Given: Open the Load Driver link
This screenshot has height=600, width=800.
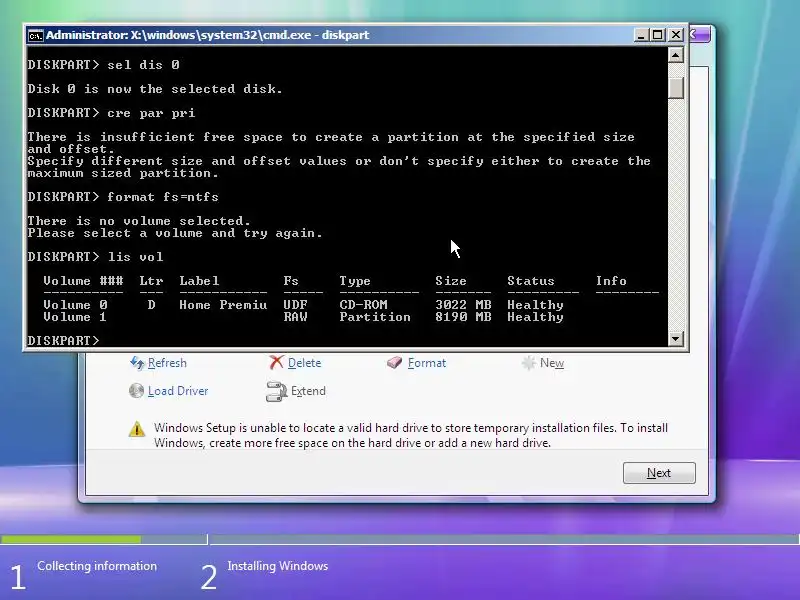Looking at the screenshot, I should (178, 391).
